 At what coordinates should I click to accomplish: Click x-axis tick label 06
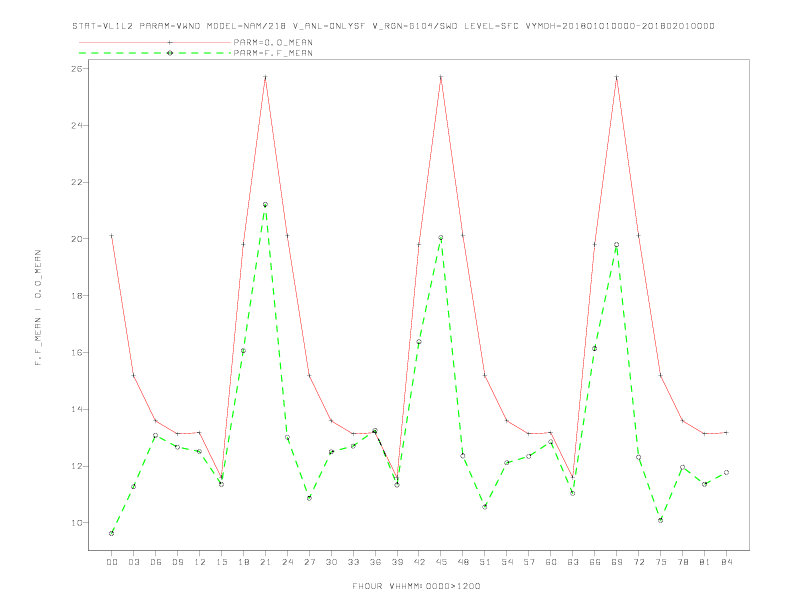point(156,562)
